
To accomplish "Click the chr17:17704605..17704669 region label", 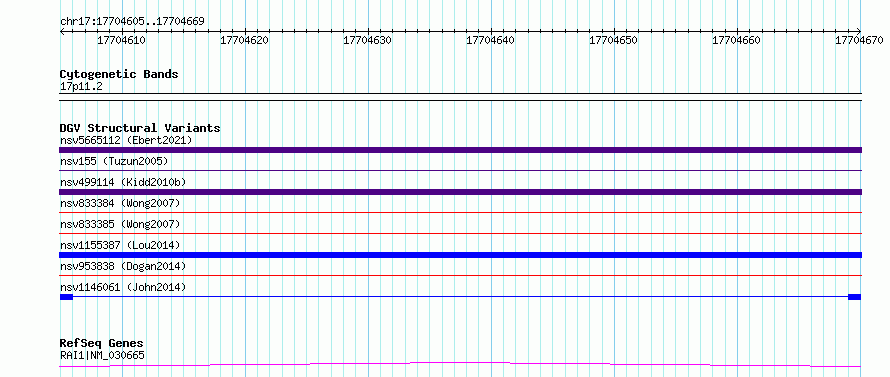I will [132, 22].
